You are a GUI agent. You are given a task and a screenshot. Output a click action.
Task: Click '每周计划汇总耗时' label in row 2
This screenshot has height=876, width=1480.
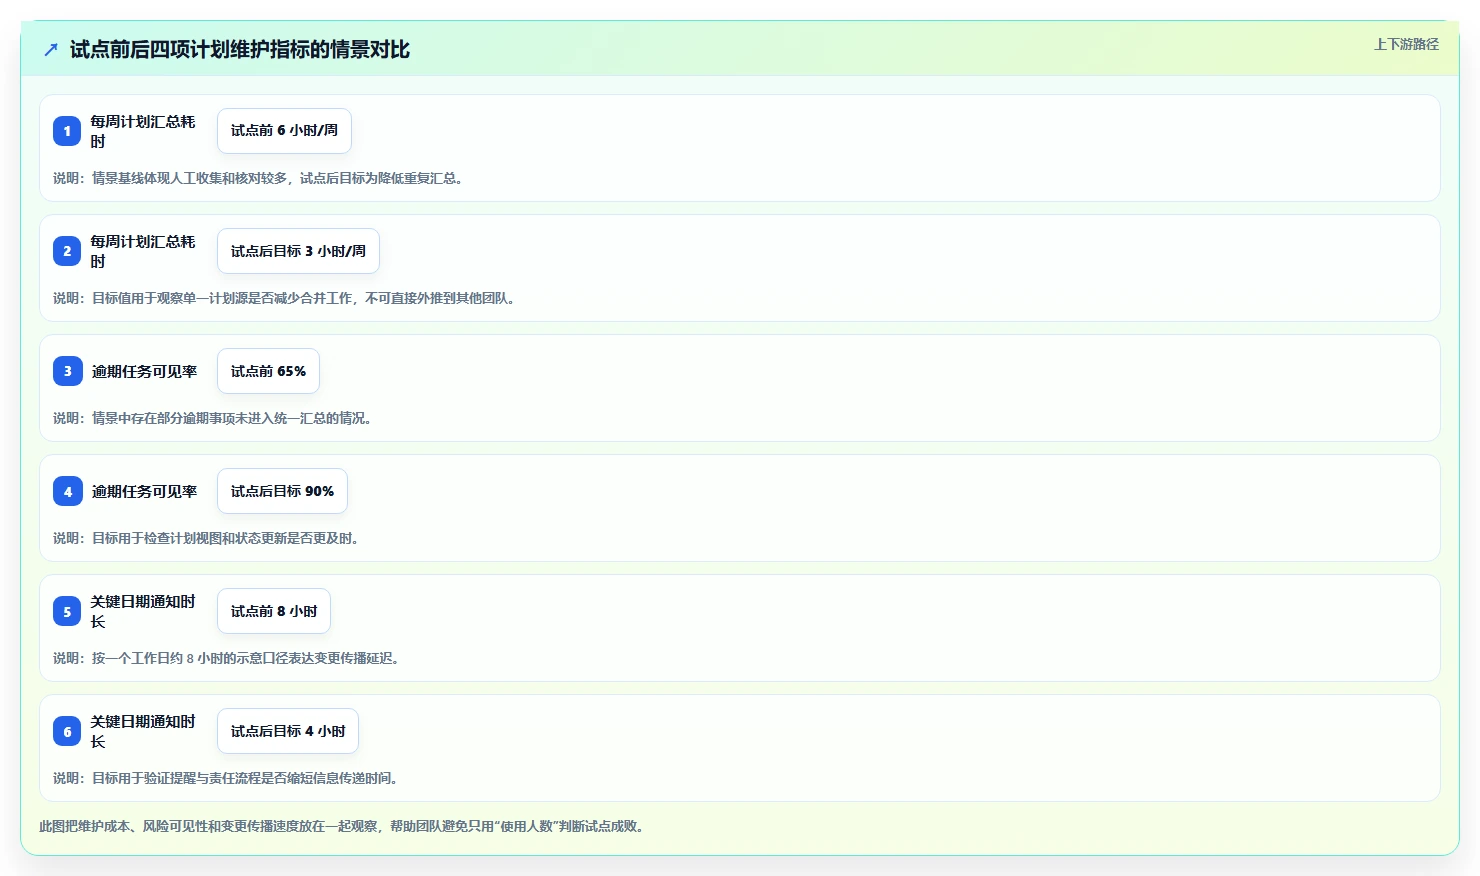pos(143,251)
